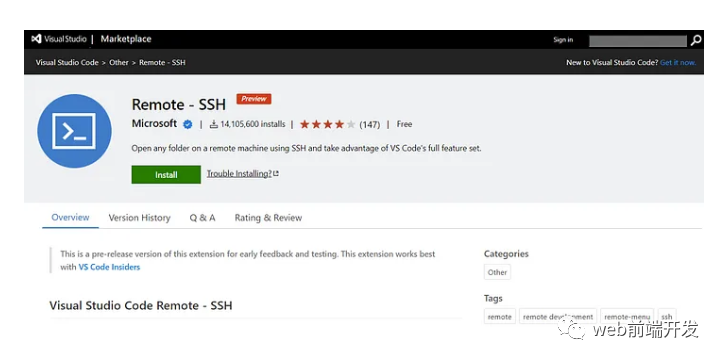Image resolution: width=722 pixels, height=361 pixels.
Task: Click the extension description sentence
Action: (x=306, y=148)
